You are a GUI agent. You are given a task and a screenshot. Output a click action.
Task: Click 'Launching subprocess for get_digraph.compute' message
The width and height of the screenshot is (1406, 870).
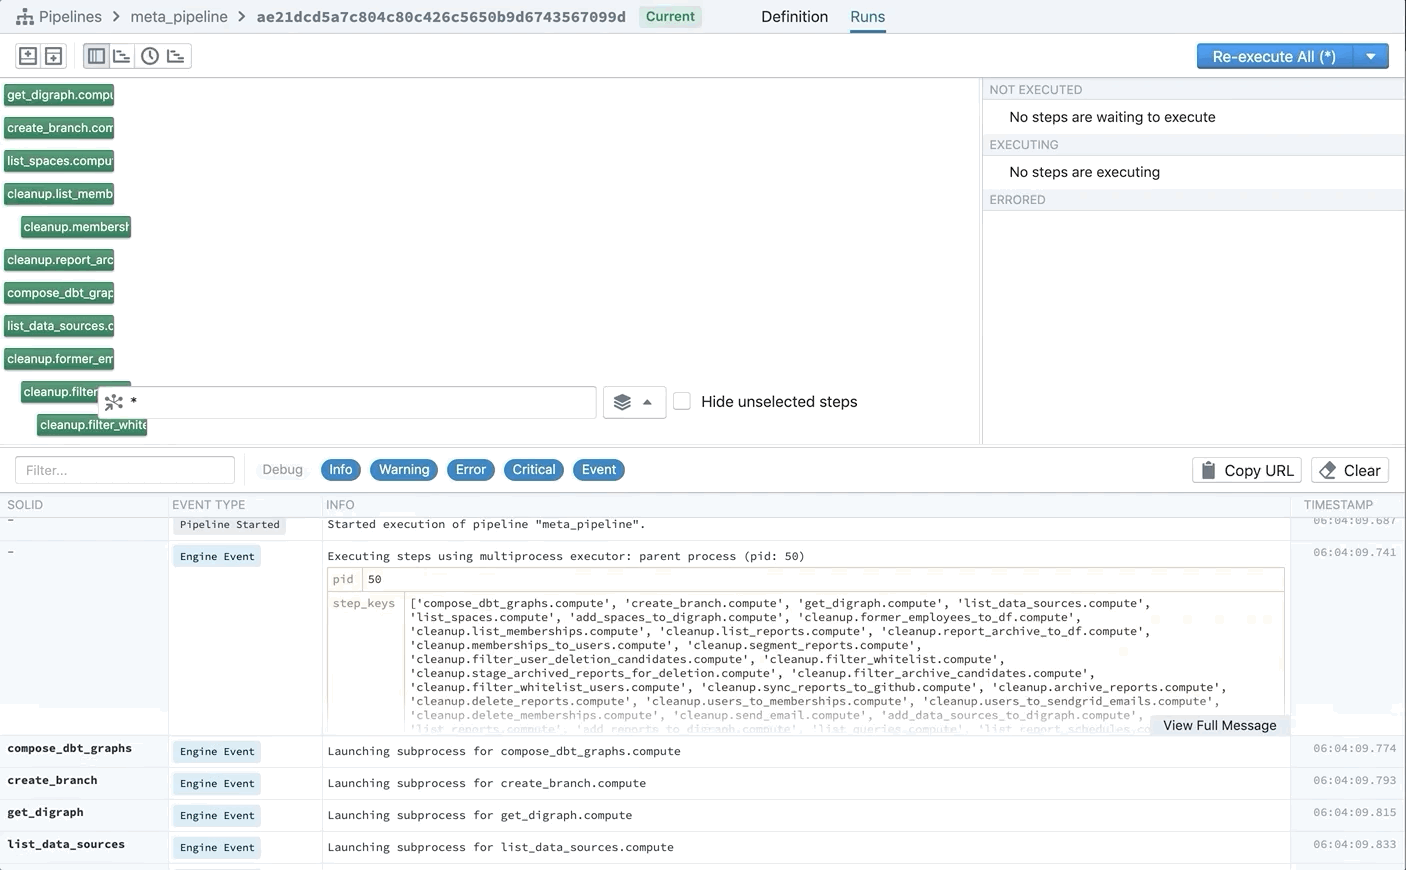pyautogui.click(x=480, y=815)
